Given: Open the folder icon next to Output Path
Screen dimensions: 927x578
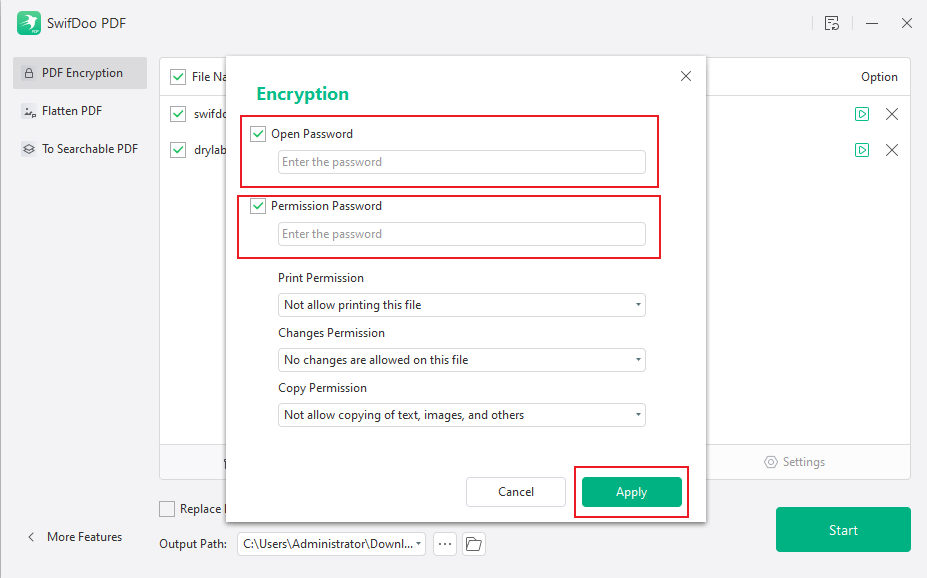Looking at the screenshot, I should click(473, 543).
